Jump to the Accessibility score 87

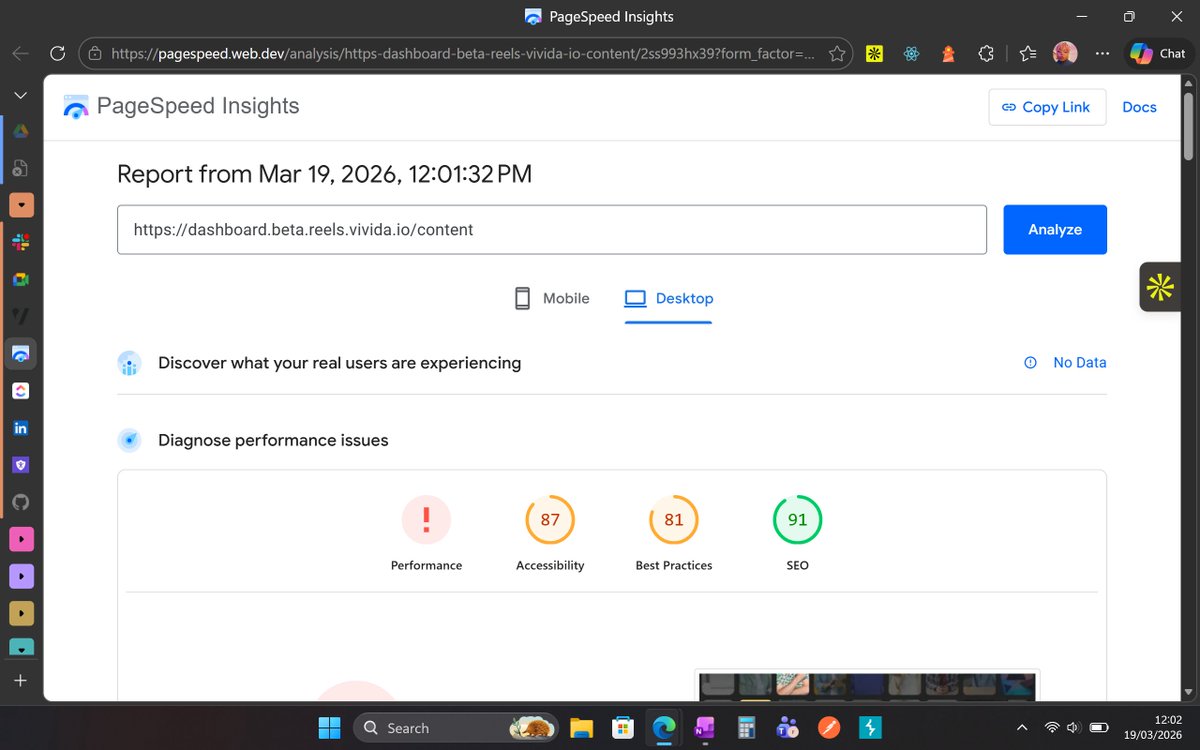coord(550,534)
